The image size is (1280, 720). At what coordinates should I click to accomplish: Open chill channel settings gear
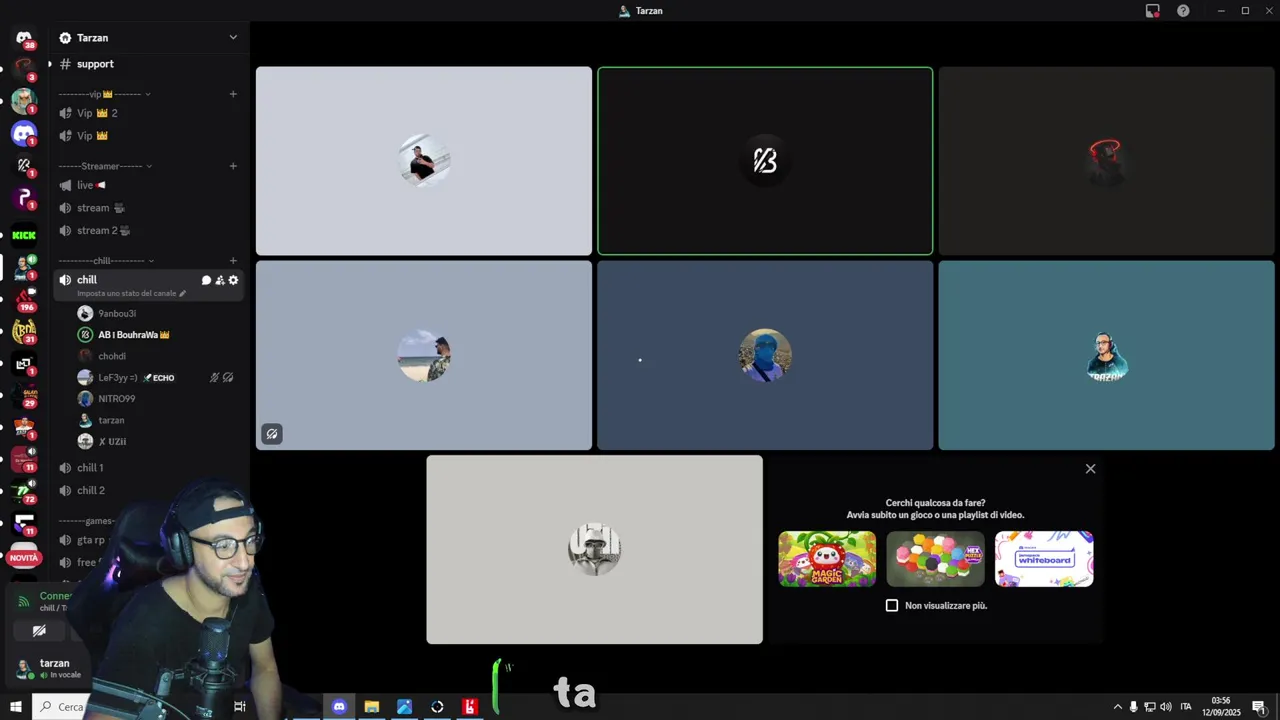click(x=233, y=280)
